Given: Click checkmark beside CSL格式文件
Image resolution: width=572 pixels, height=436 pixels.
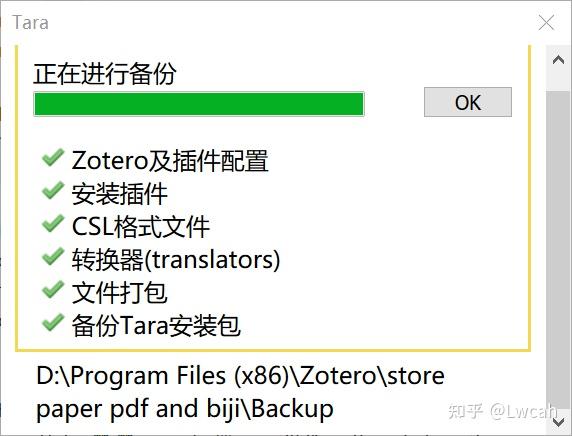Looking at the screenshot, I should (53, 223).
